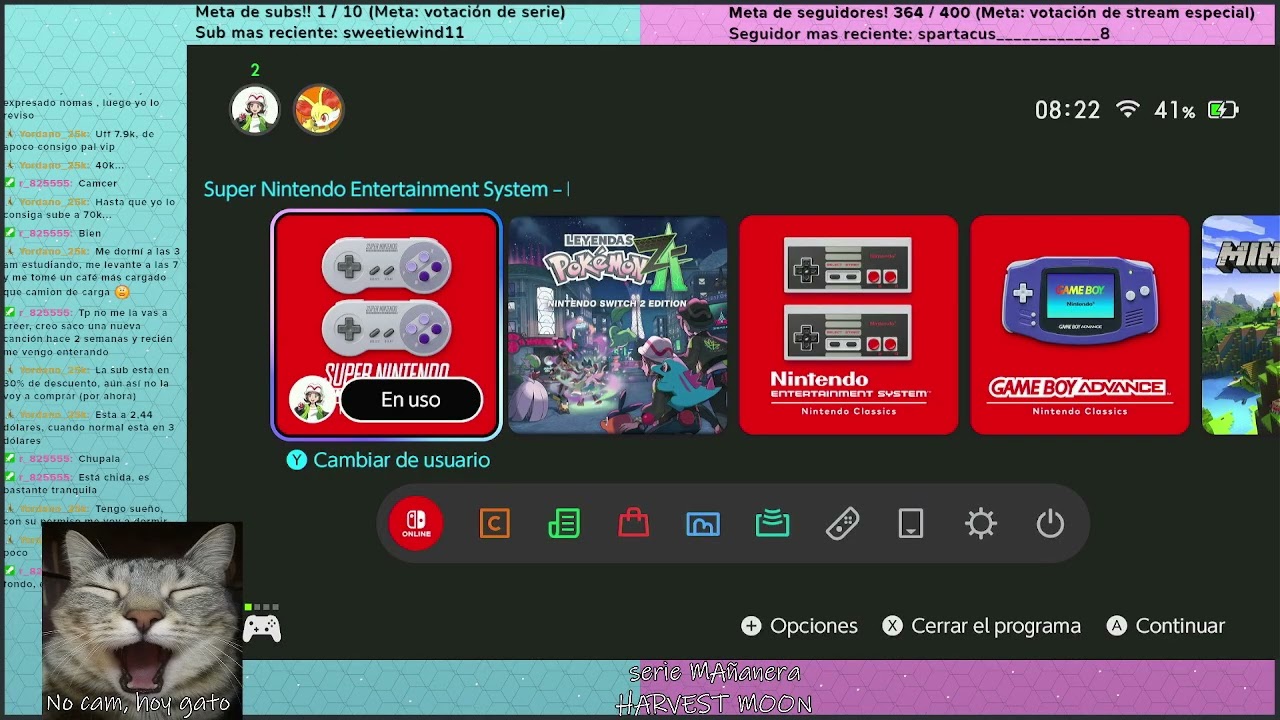Image resolution: width=1280 pixels, height=720 pixels.
Task: Select the Minecraft tile
Action: (1240, 325)
